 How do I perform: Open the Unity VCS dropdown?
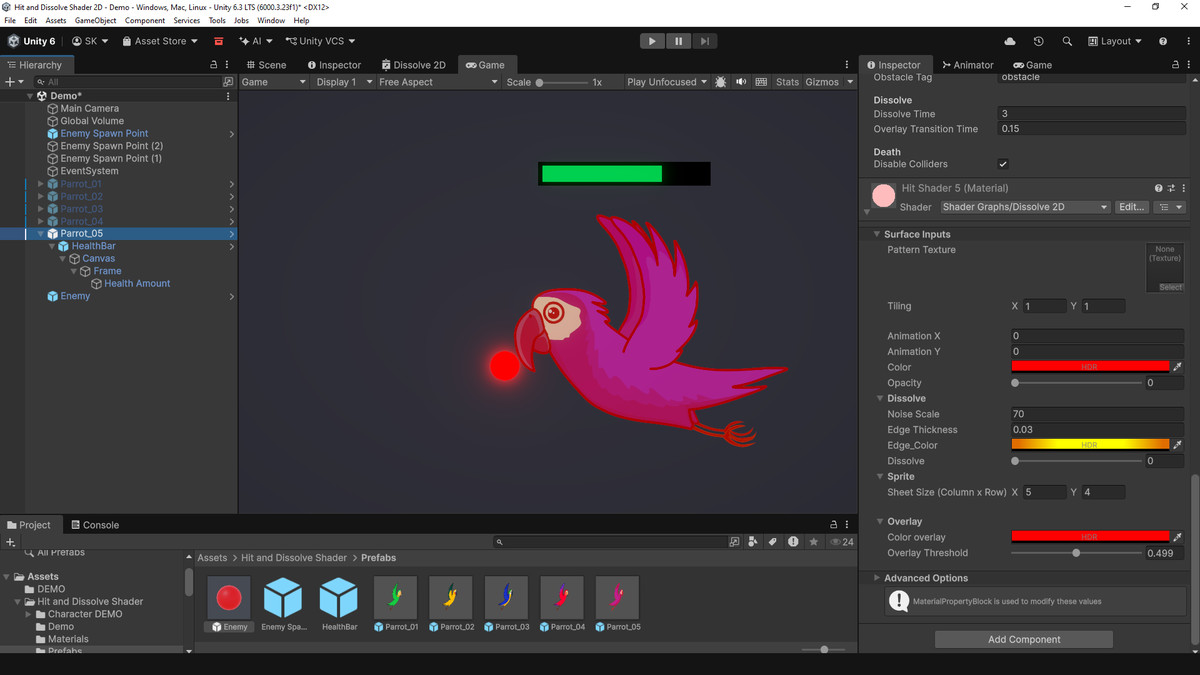pos(321,41)
